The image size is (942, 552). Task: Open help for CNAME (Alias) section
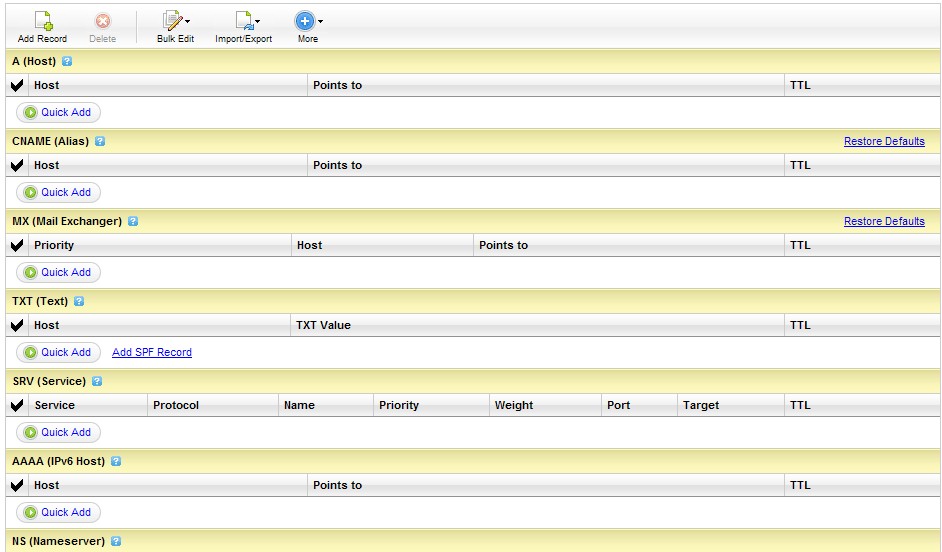coord(100,141)
